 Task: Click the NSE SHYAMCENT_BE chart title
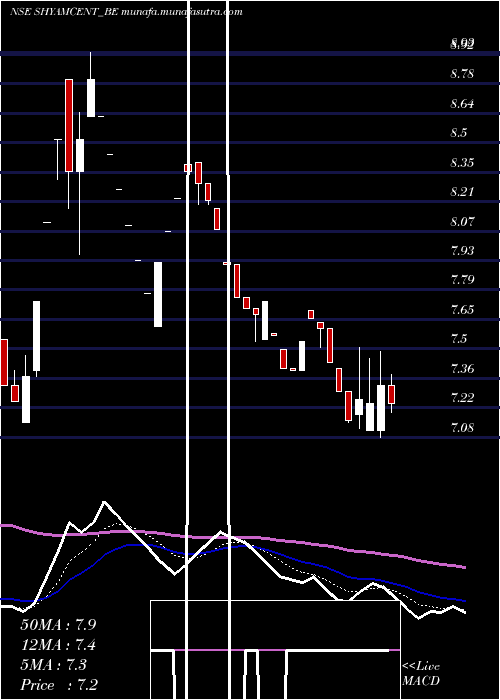point(126,12)
